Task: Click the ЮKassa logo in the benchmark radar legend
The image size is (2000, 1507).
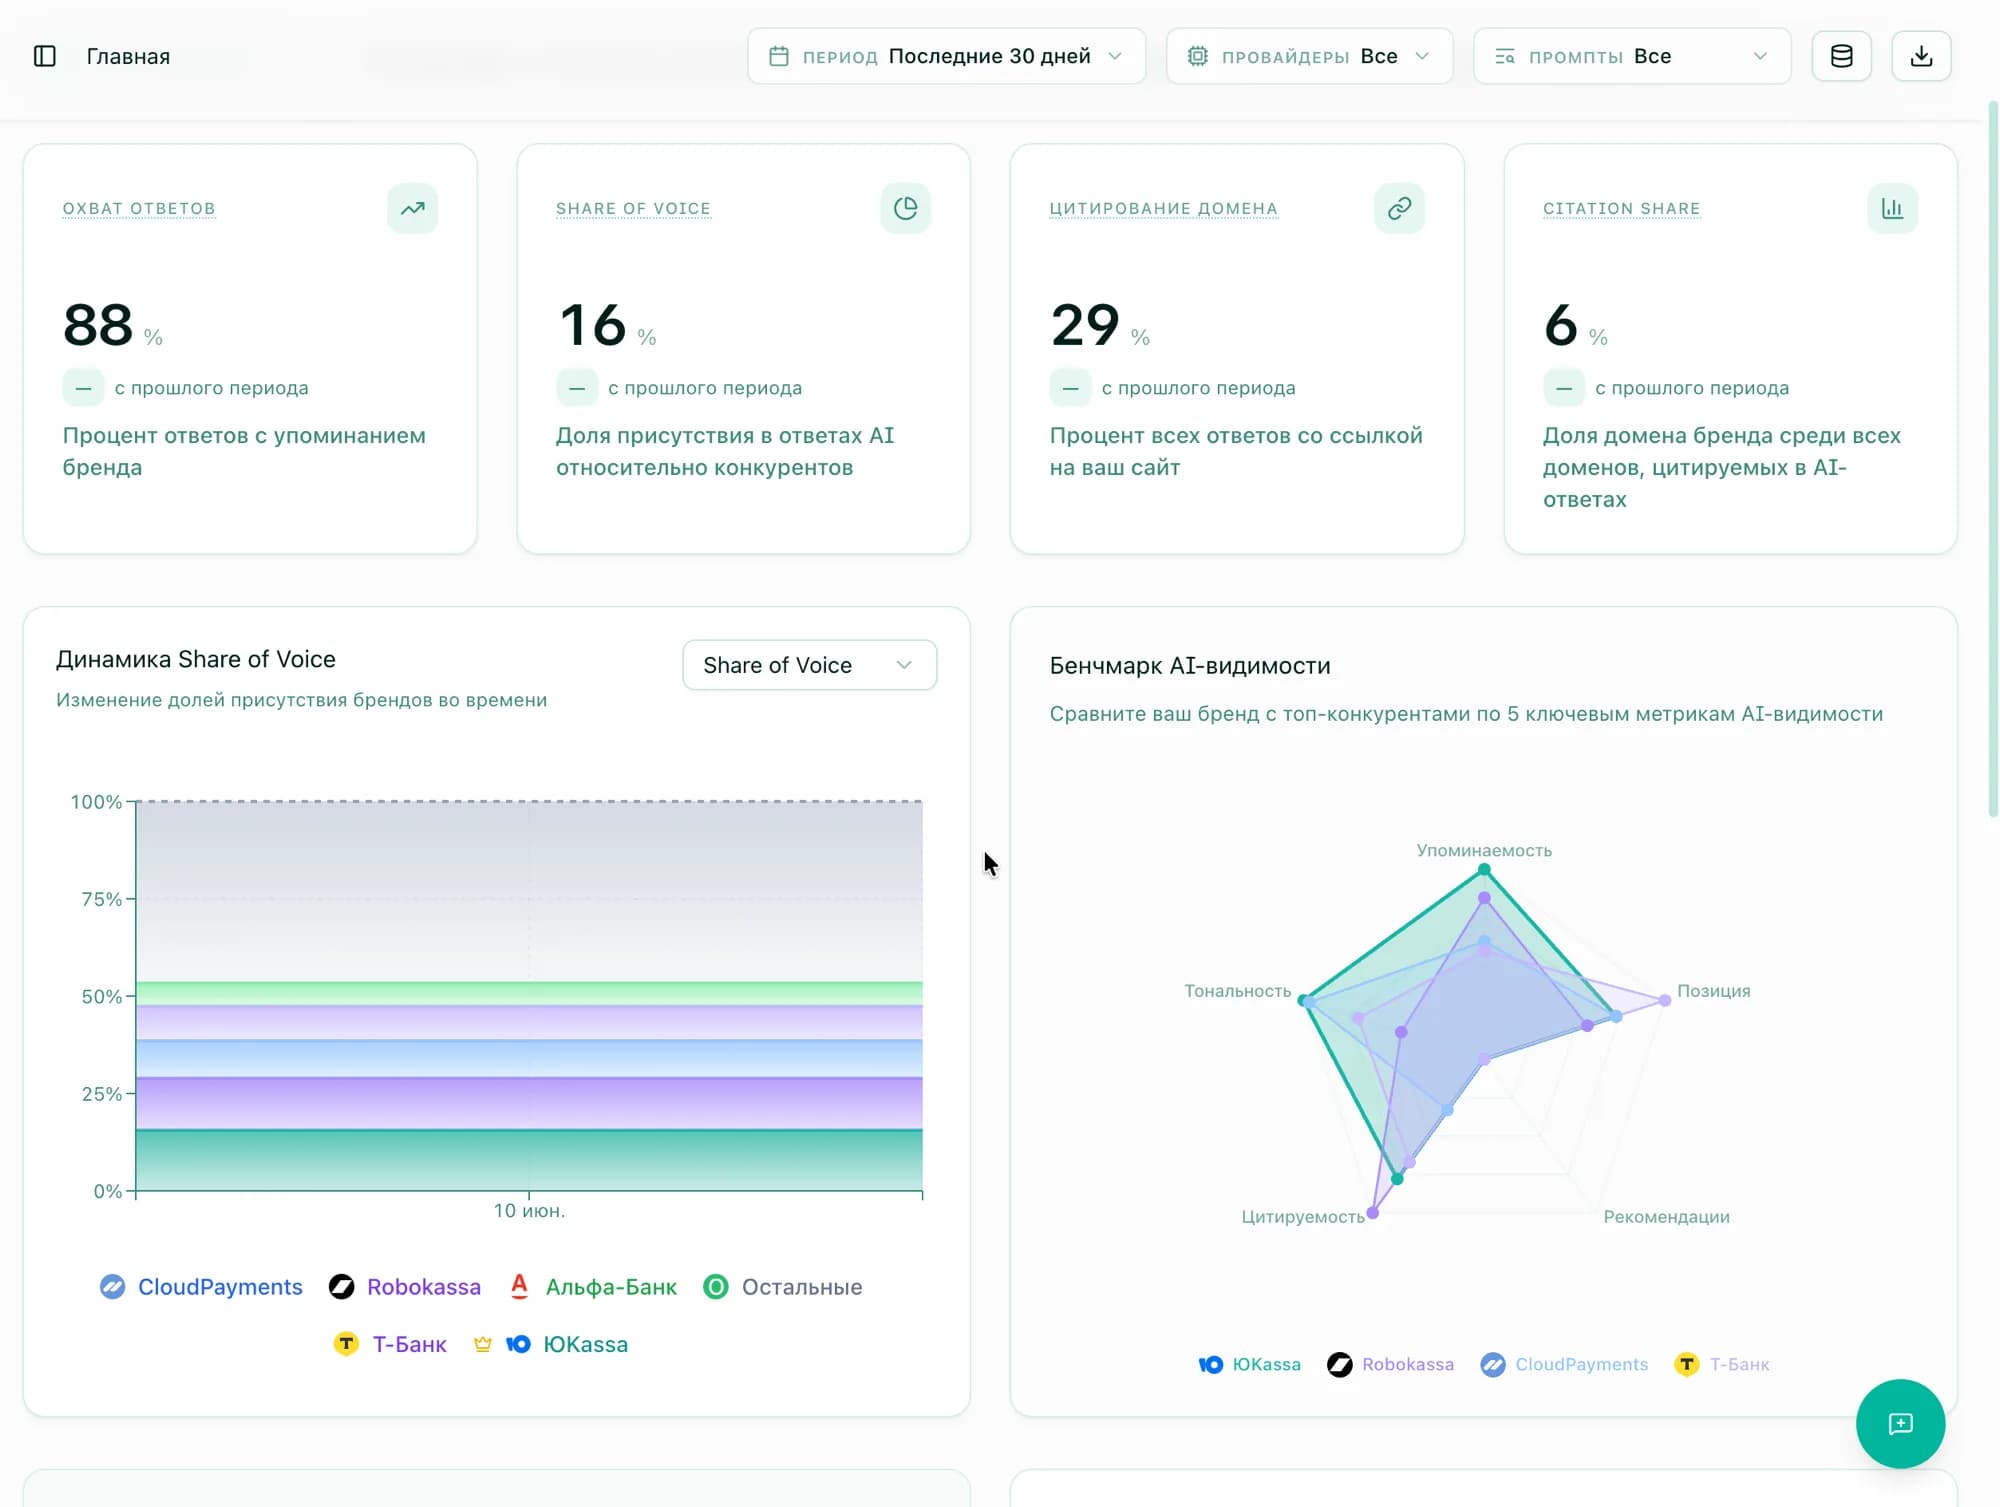Action: [1210, 1364]
